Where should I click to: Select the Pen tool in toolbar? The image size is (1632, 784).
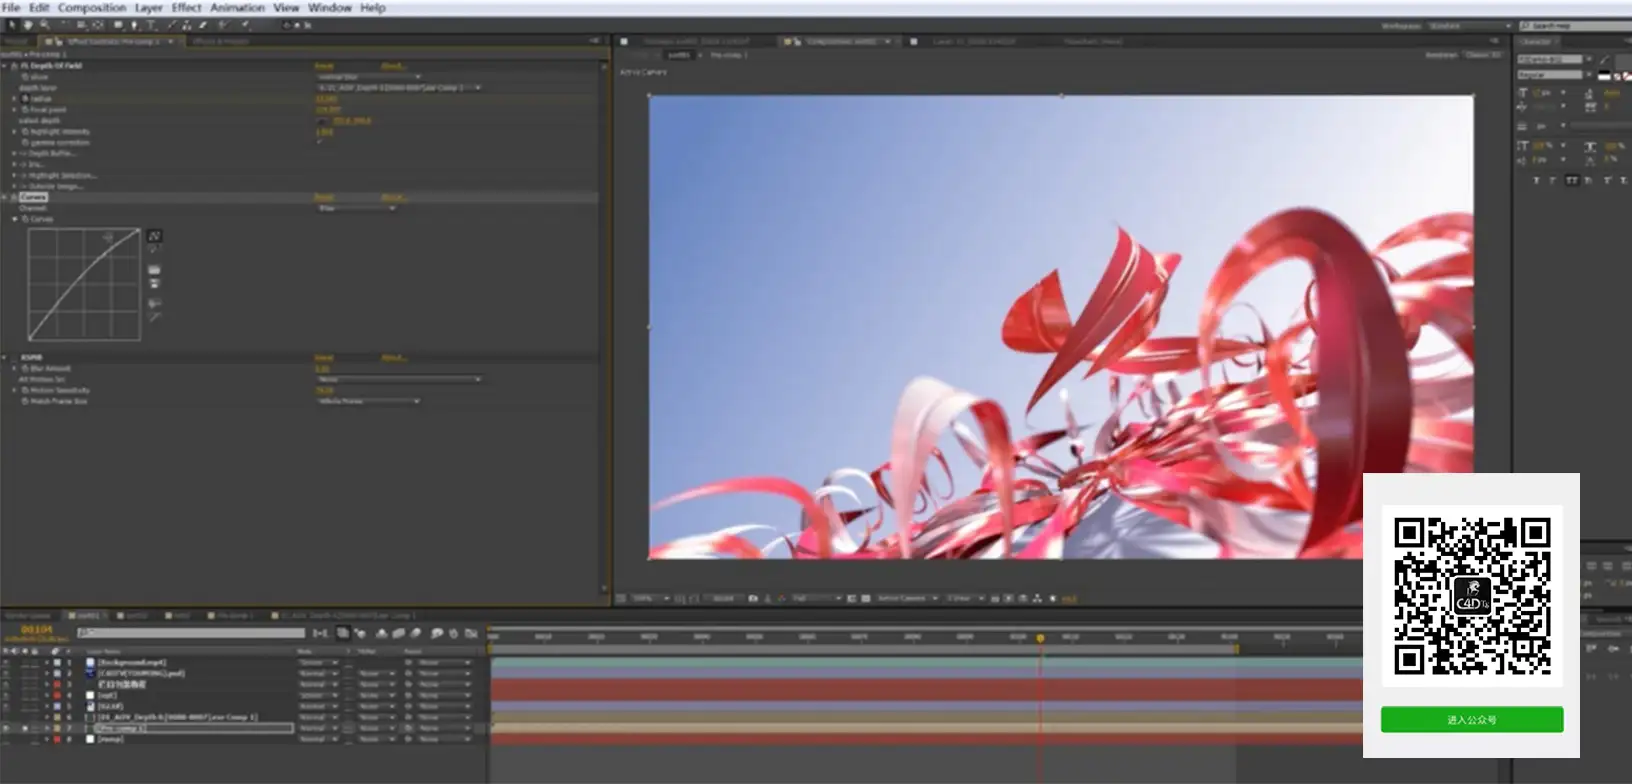tap(134, 25)
